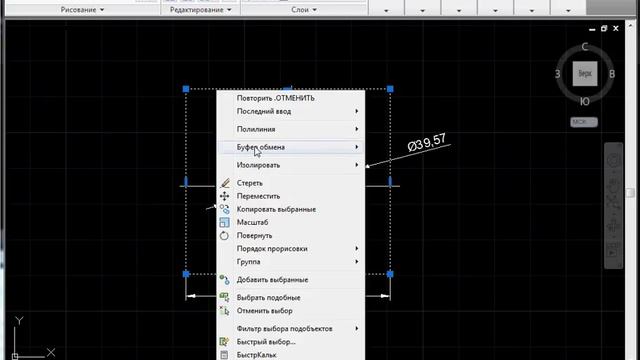The image size is (640, 360).
Task: Open the МСК coordinate system dropdown
Action: 584,122
